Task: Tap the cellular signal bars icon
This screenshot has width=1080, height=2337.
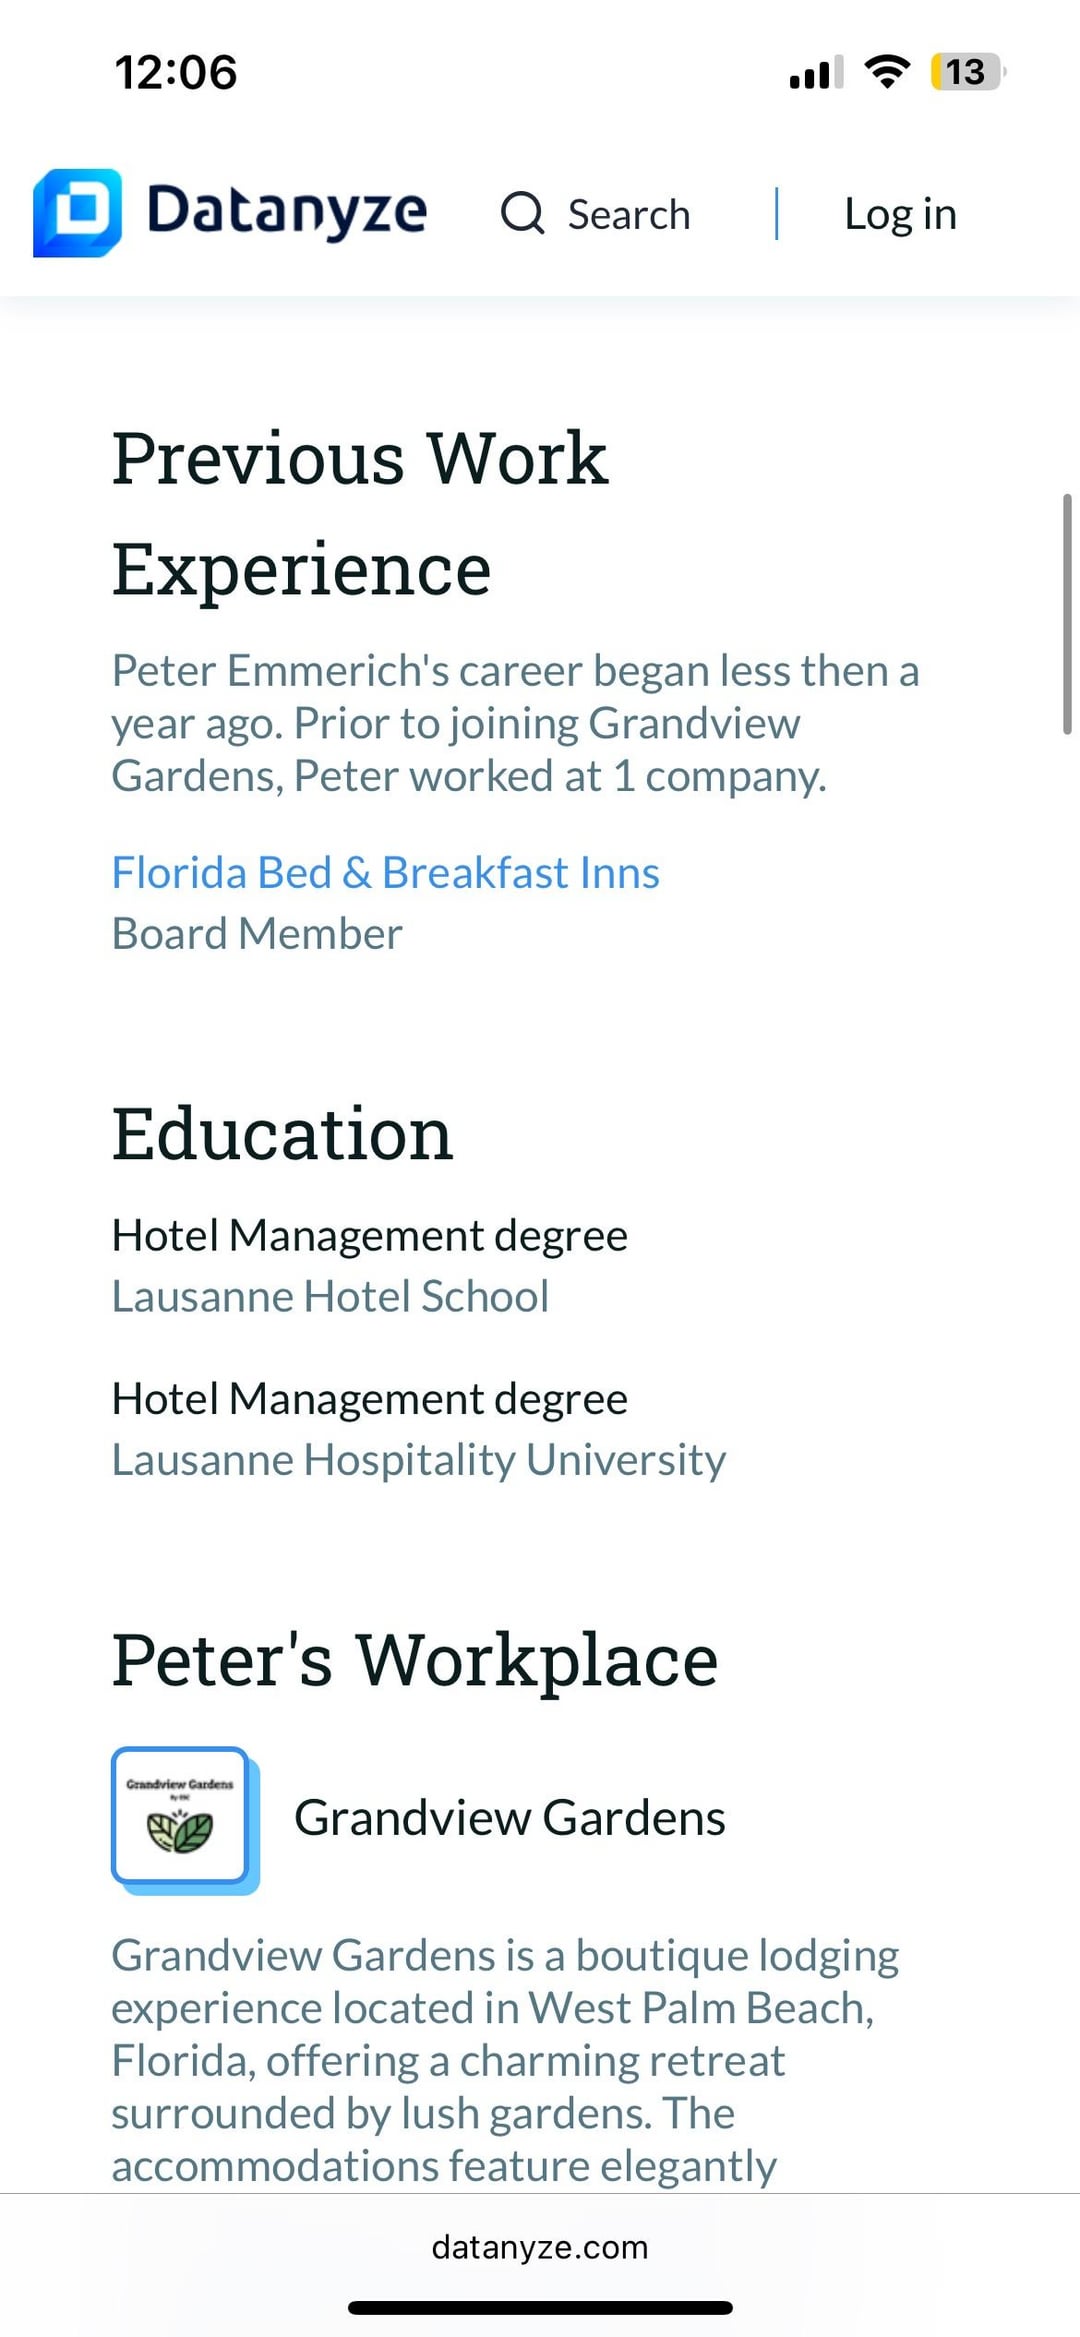Action: (x=815, y=73)
